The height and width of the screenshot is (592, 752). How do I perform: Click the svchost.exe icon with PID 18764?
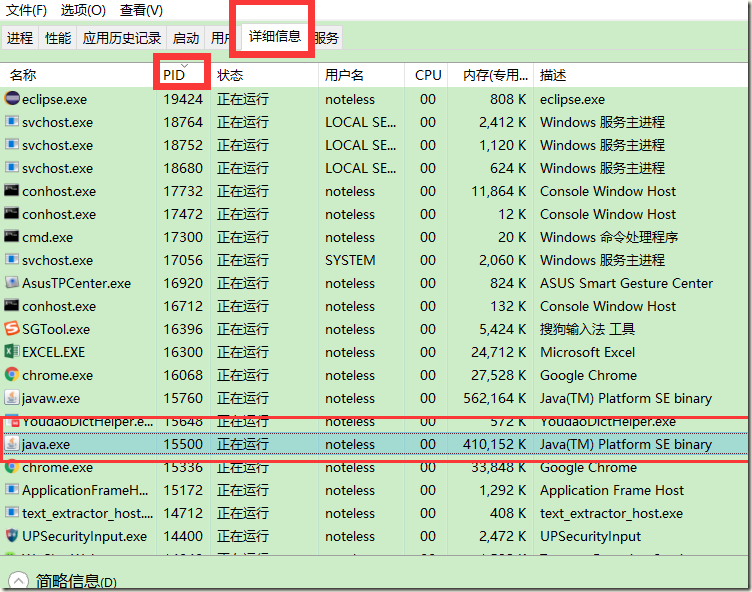point(12,121)
